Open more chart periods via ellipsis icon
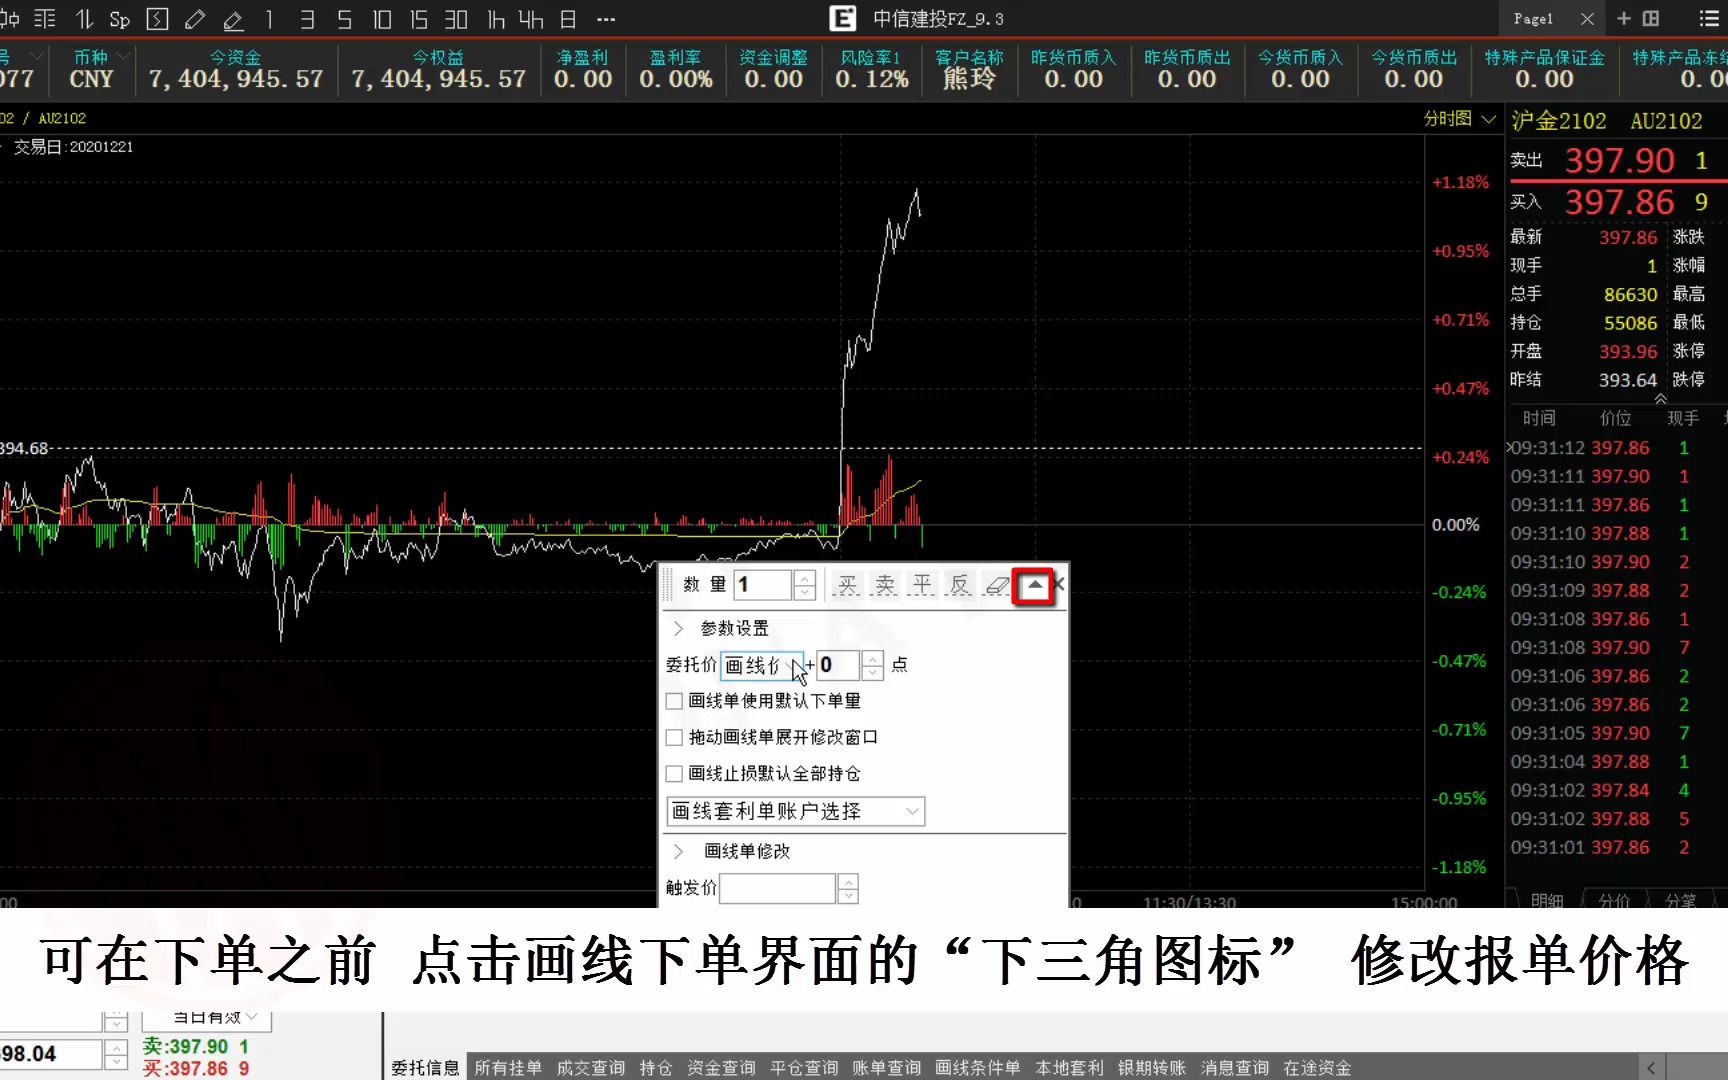 pyautogui.click(x=605, y=20)
